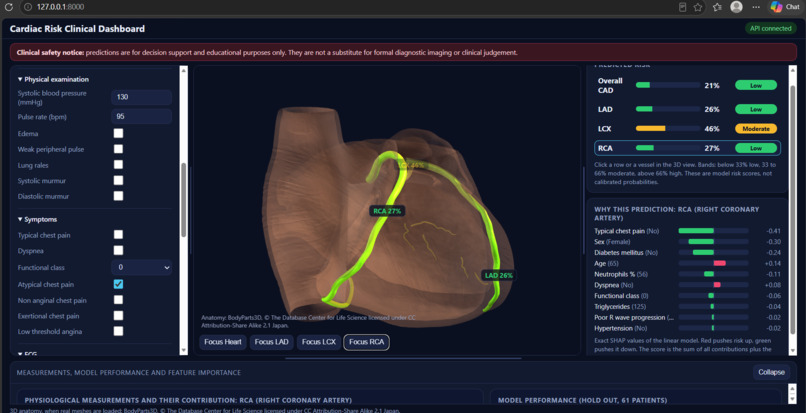Click the Sex (Female) feature row
The width and height of the screenshot is (806, 413).
687,242
